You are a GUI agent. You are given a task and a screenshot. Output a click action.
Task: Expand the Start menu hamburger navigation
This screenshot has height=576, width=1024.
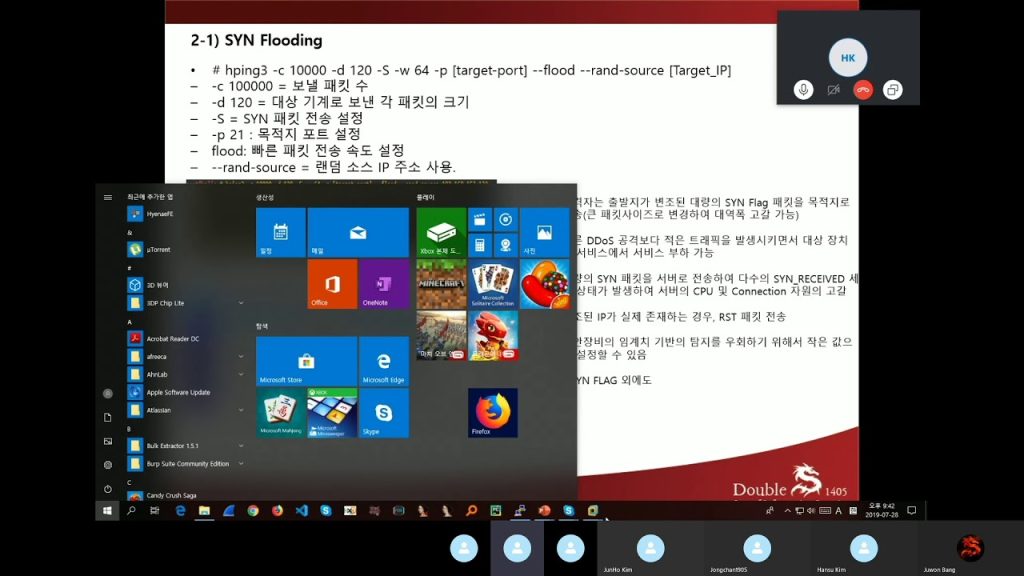click(x=108, y=197)
